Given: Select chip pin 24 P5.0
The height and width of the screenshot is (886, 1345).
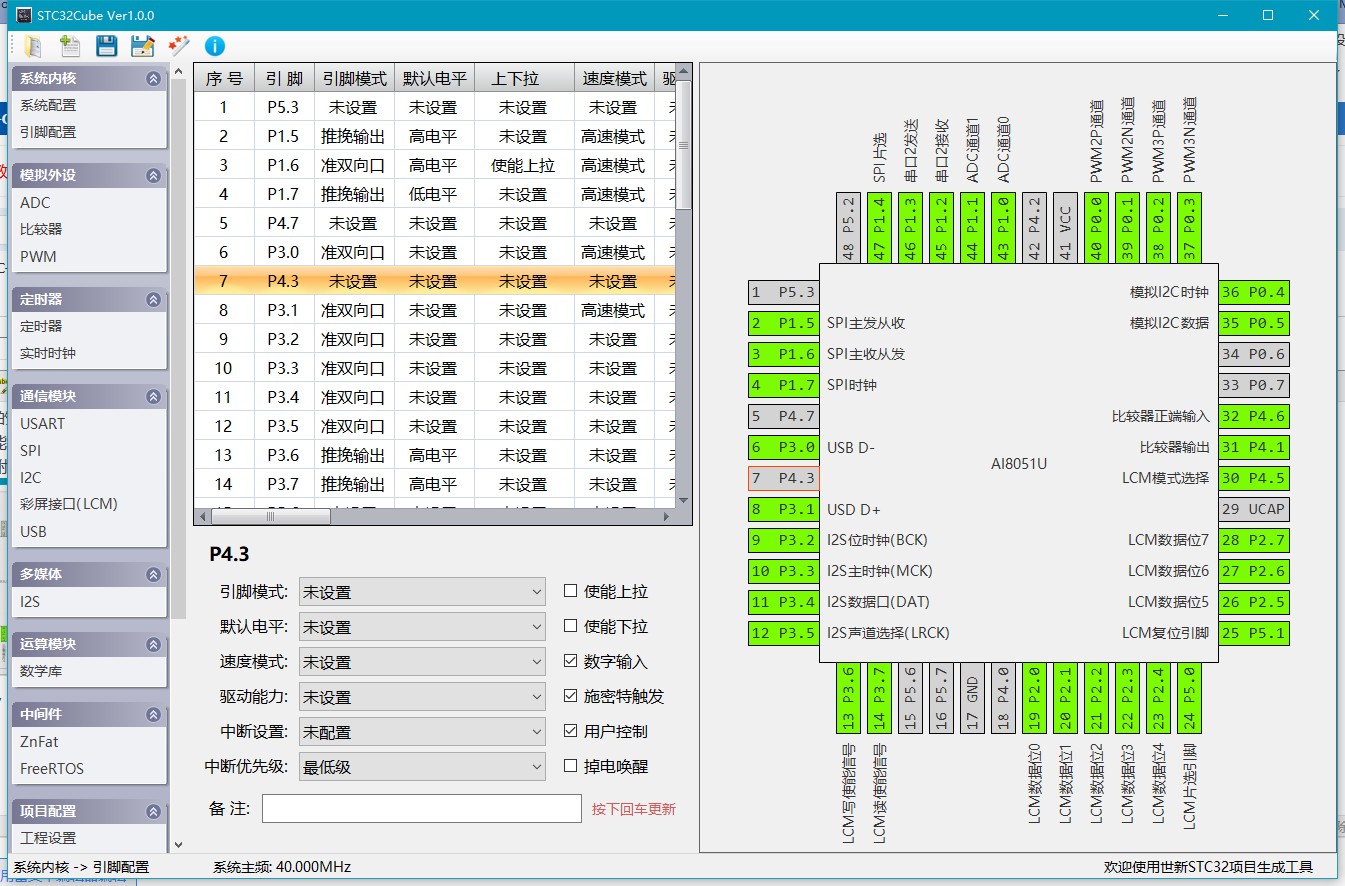Looking at the screenshot, I should coord(1188,697).
